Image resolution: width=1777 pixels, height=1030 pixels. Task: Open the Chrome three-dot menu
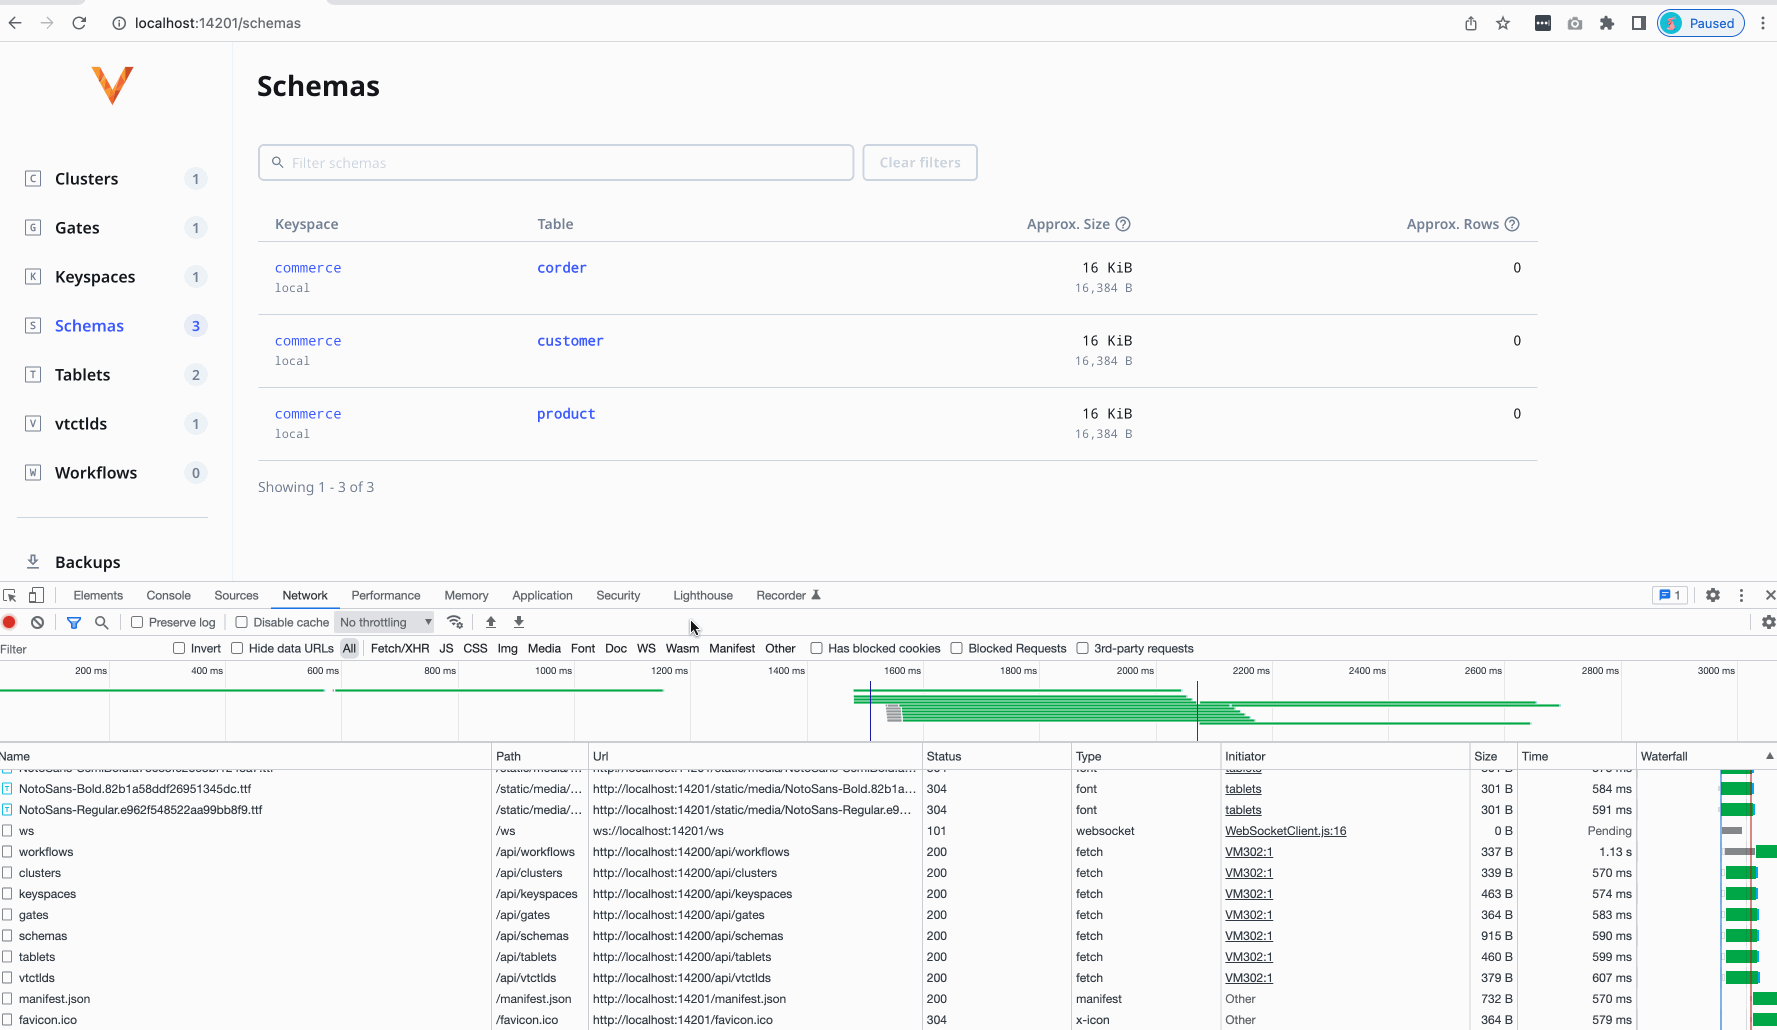tap(1763, 23)
